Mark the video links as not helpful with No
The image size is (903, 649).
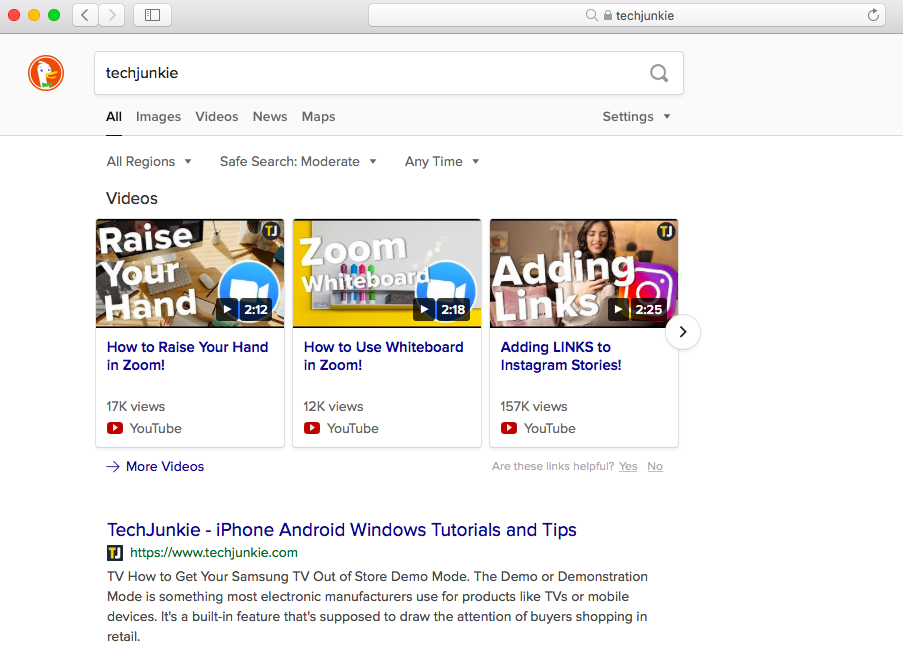[654, 466]
